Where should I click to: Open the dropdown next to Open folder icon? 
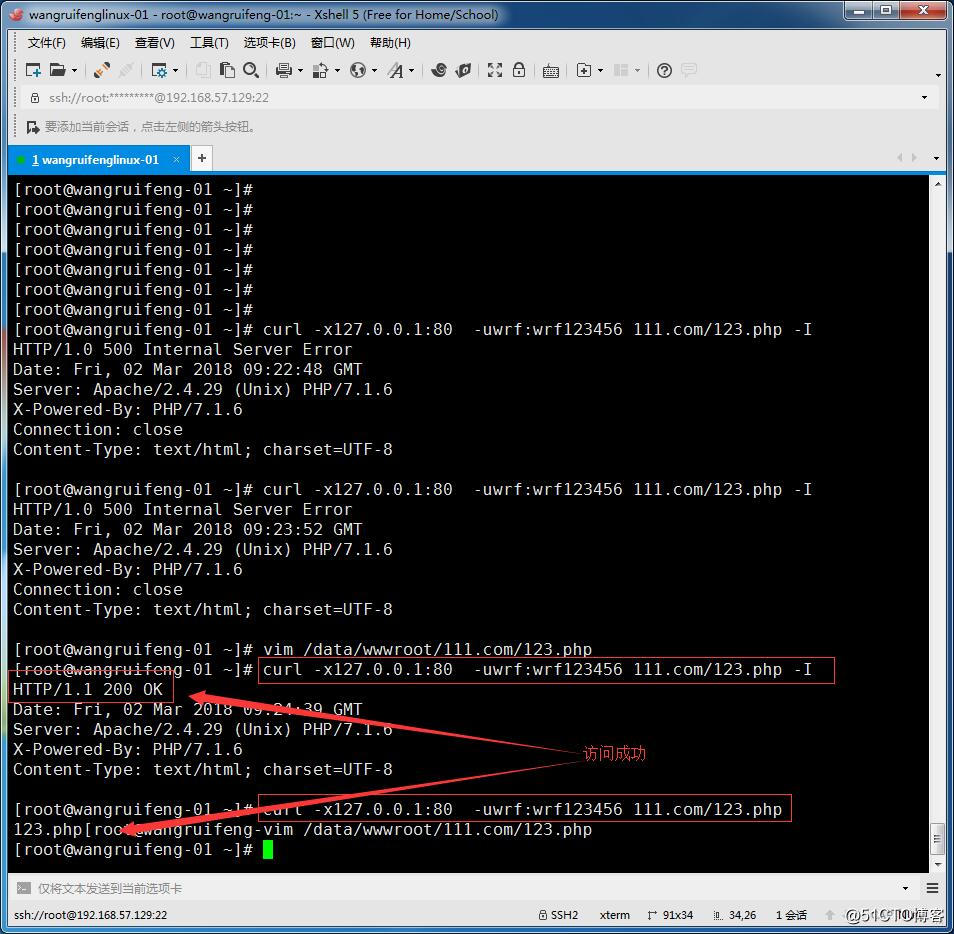74,71
